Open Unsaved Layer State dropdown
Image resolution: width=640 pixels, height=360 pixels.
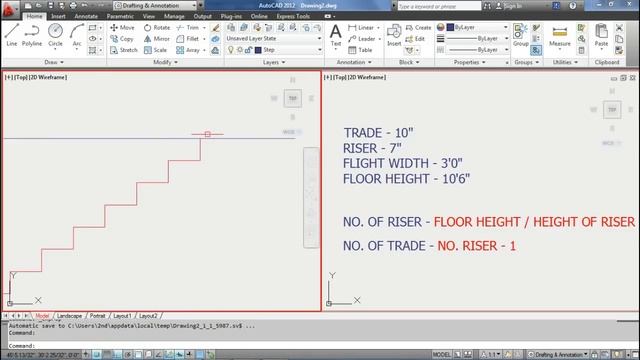click(273, 38)
